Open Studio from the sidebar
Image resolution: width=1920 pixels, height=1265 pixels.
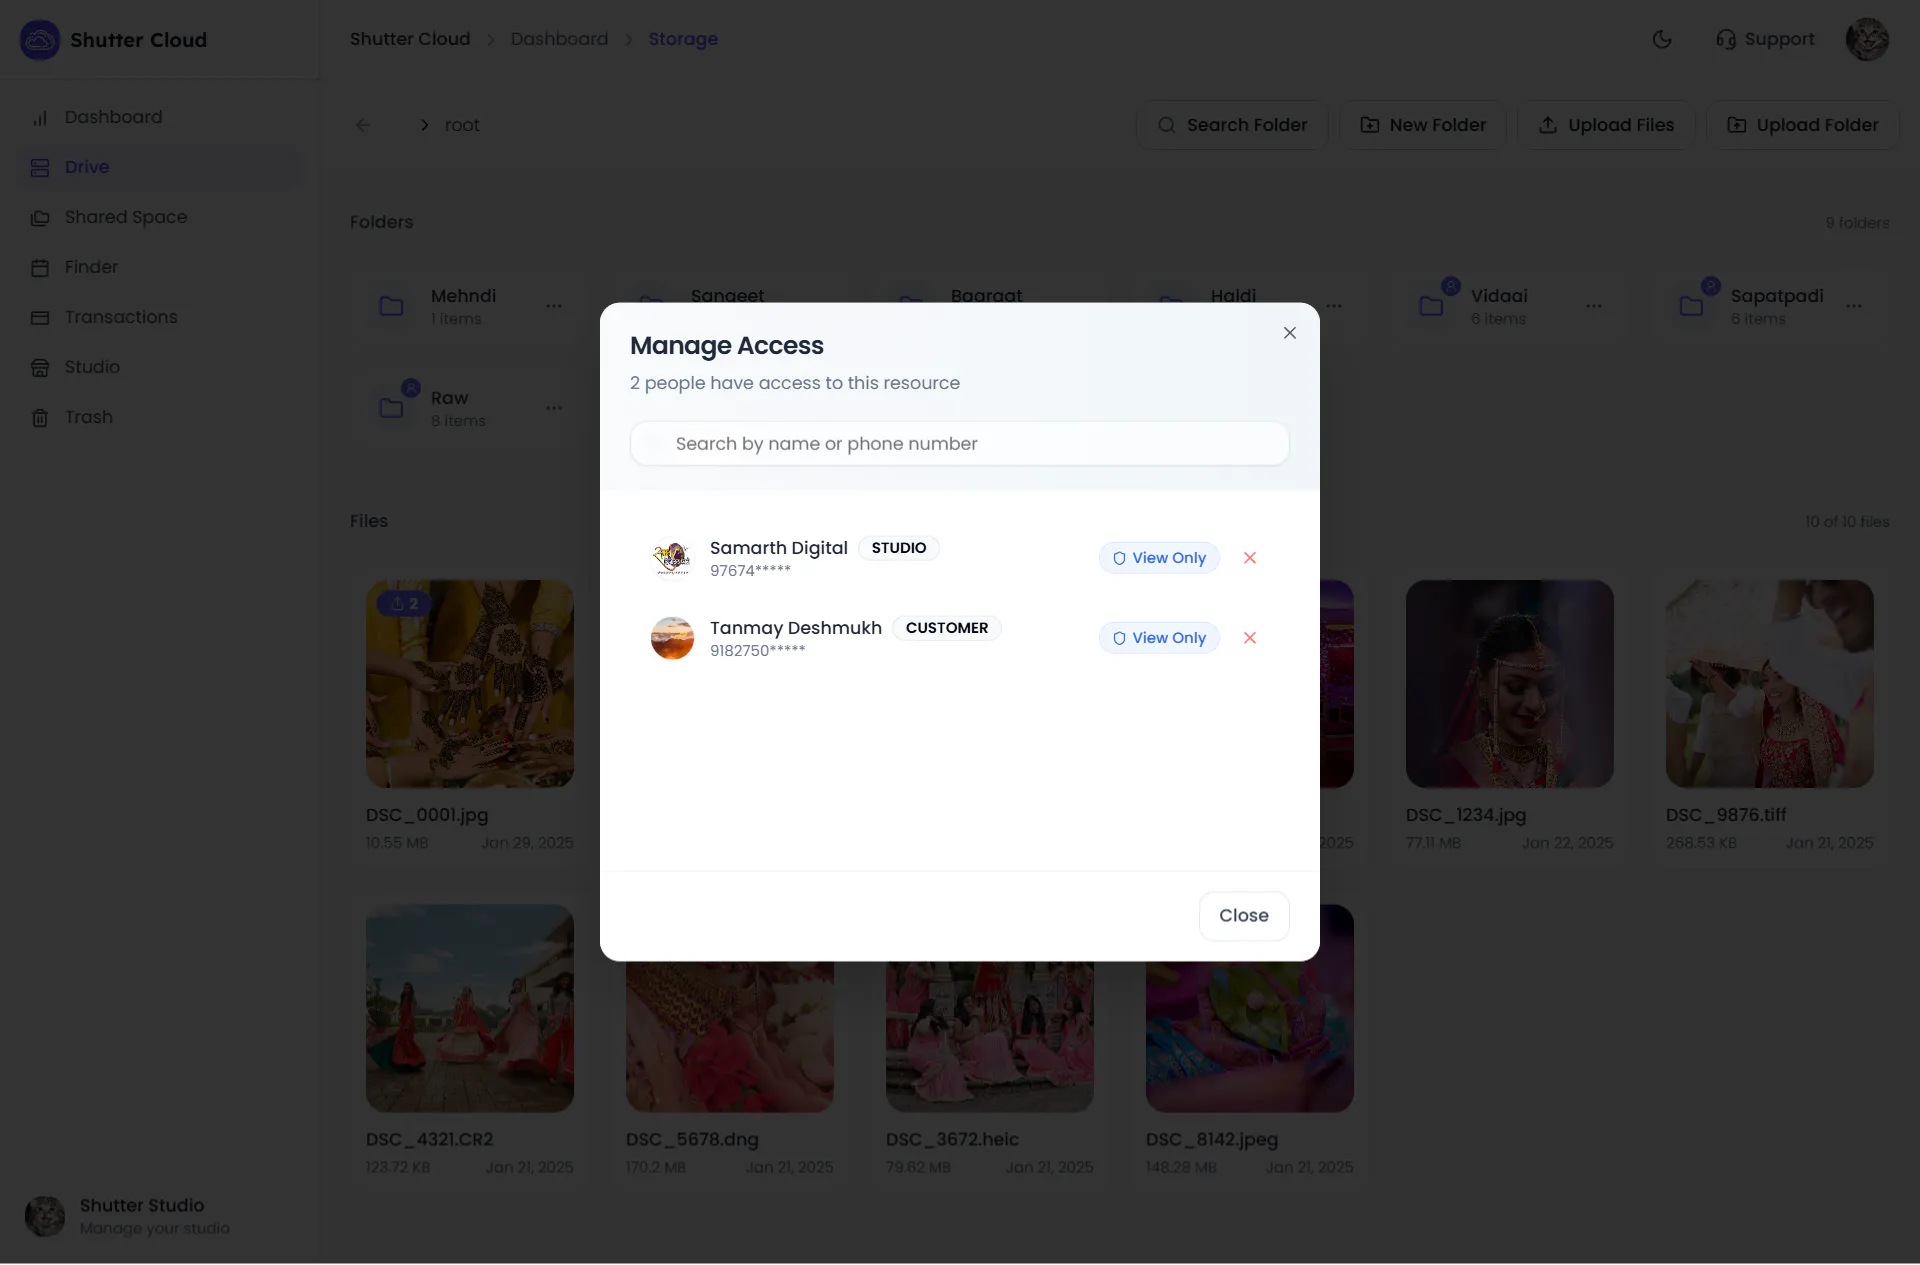(160, 367)
